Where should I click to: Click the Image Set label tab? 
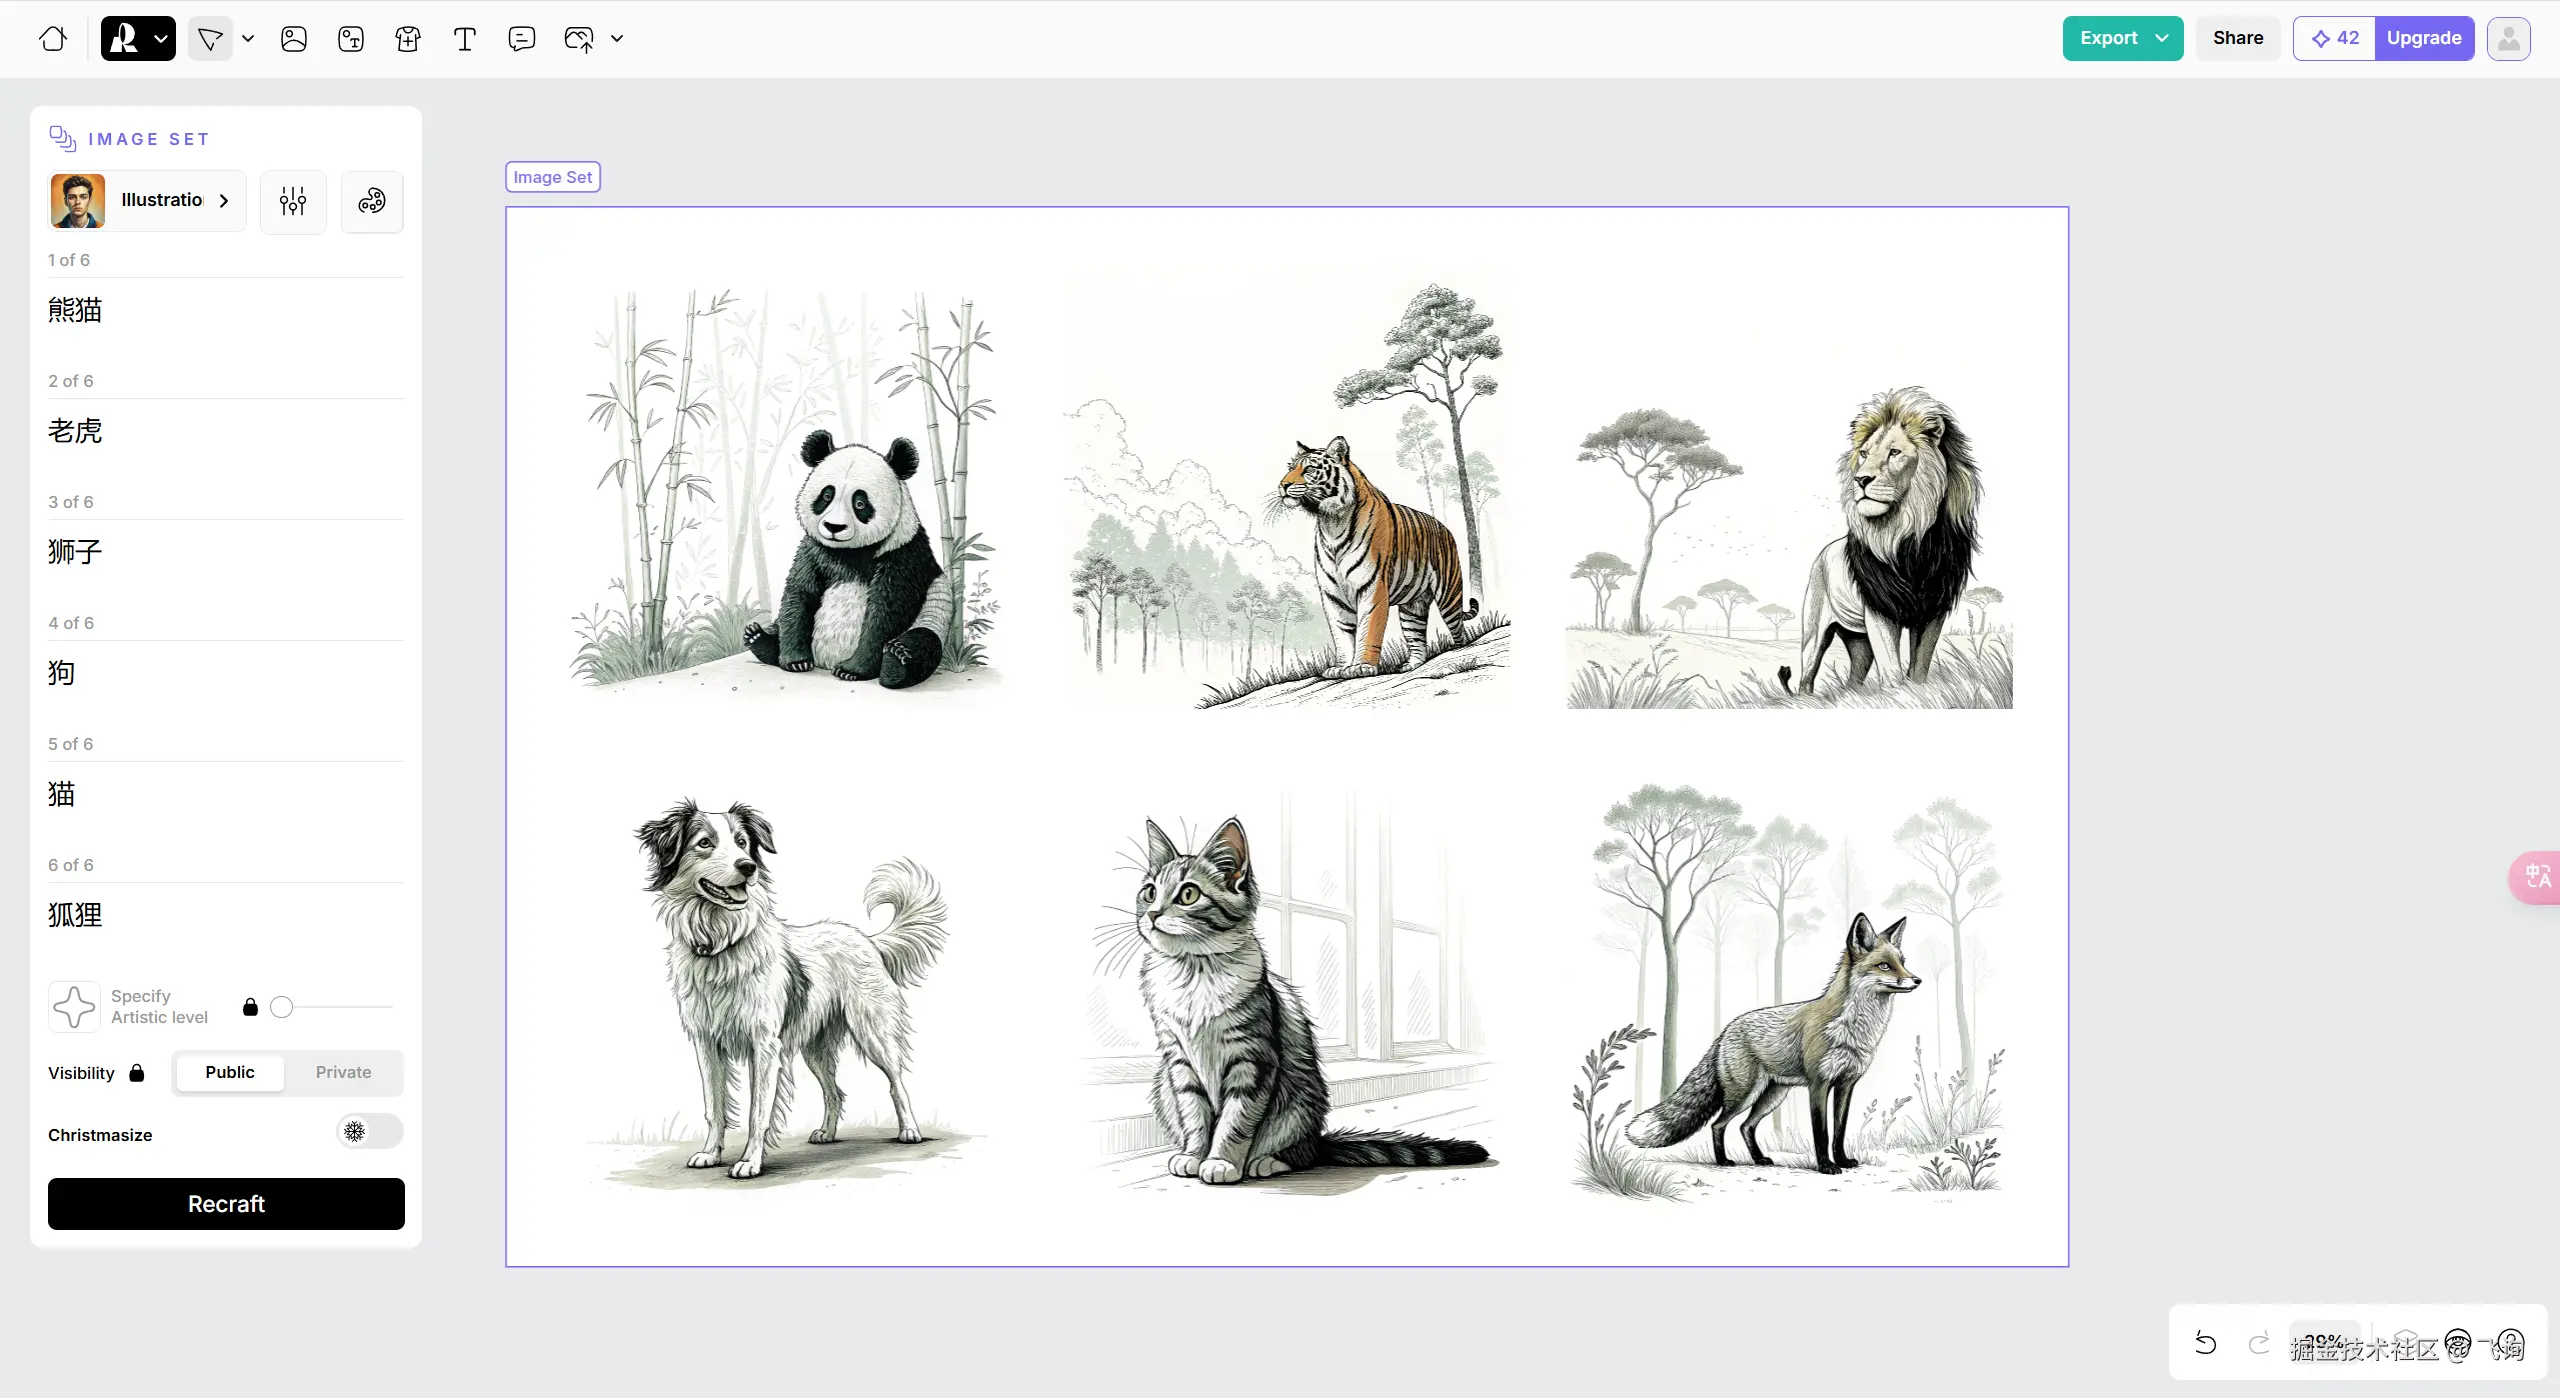pyautogui.click(x=552, y=177)
